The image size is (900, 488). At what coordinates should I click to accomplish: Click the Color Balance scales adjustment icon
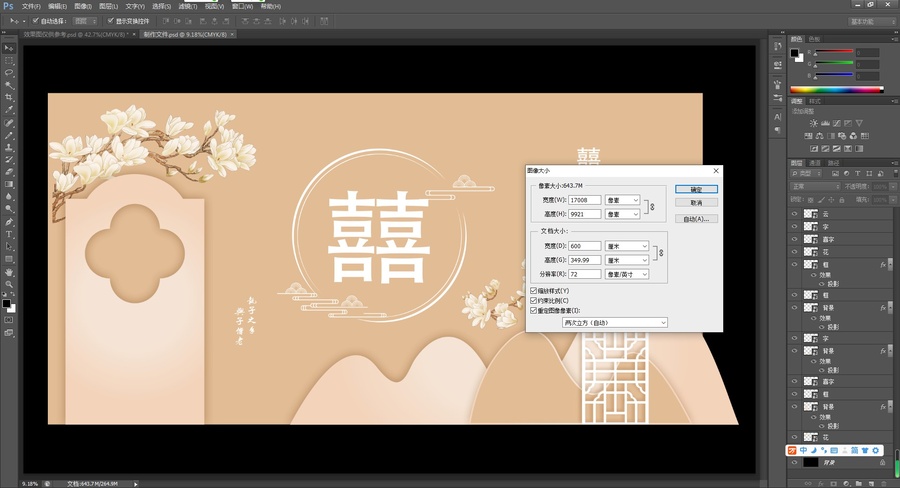click(x=819, y=136)
